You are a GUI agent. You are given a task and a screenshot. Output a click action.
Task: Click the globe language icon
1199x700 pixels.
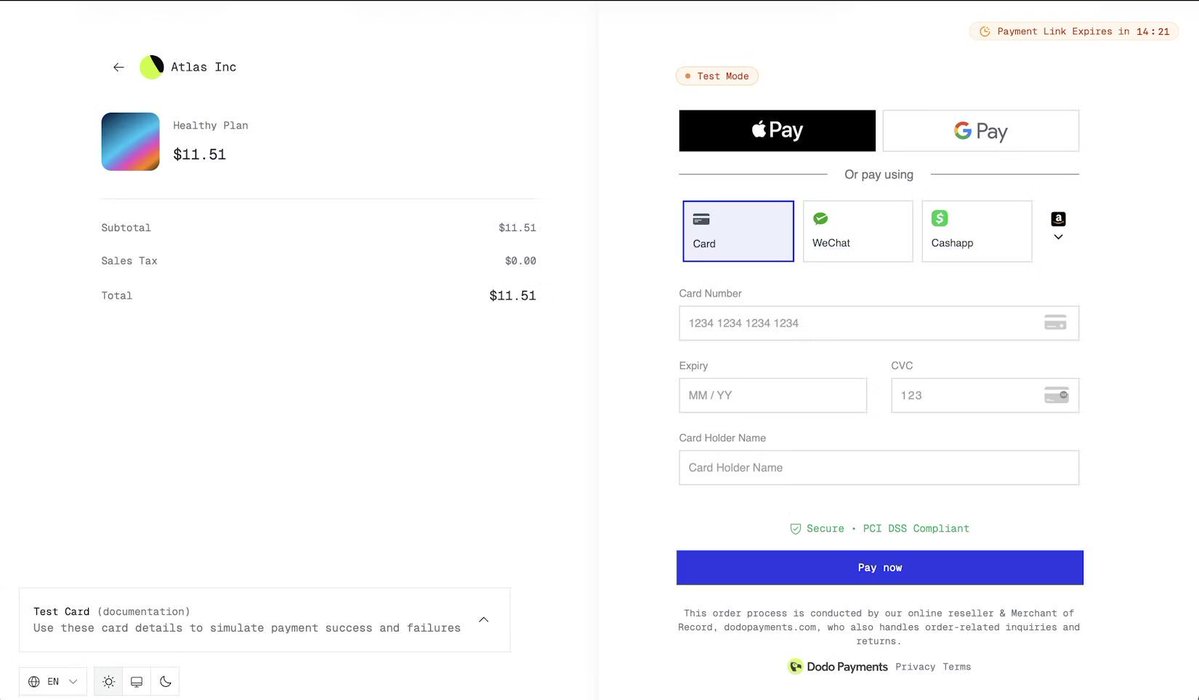[34, 682]
